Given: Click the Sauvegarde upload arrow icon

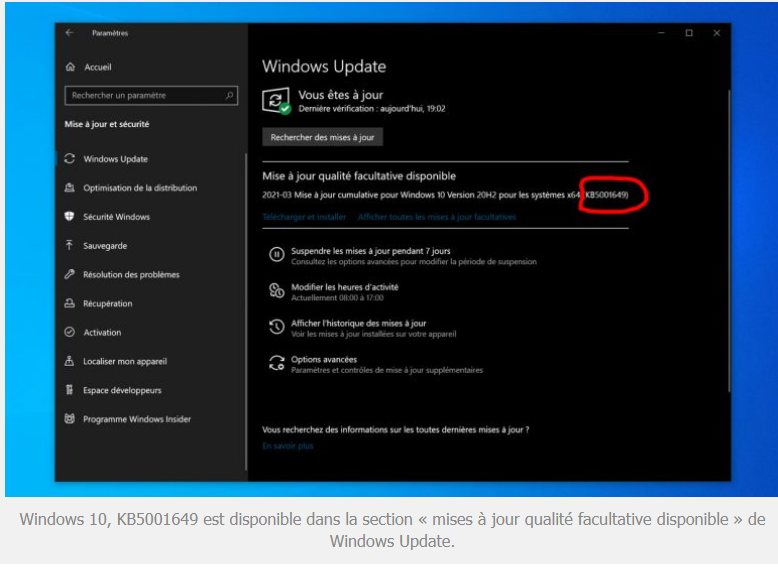Looking at the screenshot, I should (x=70, y=246).
